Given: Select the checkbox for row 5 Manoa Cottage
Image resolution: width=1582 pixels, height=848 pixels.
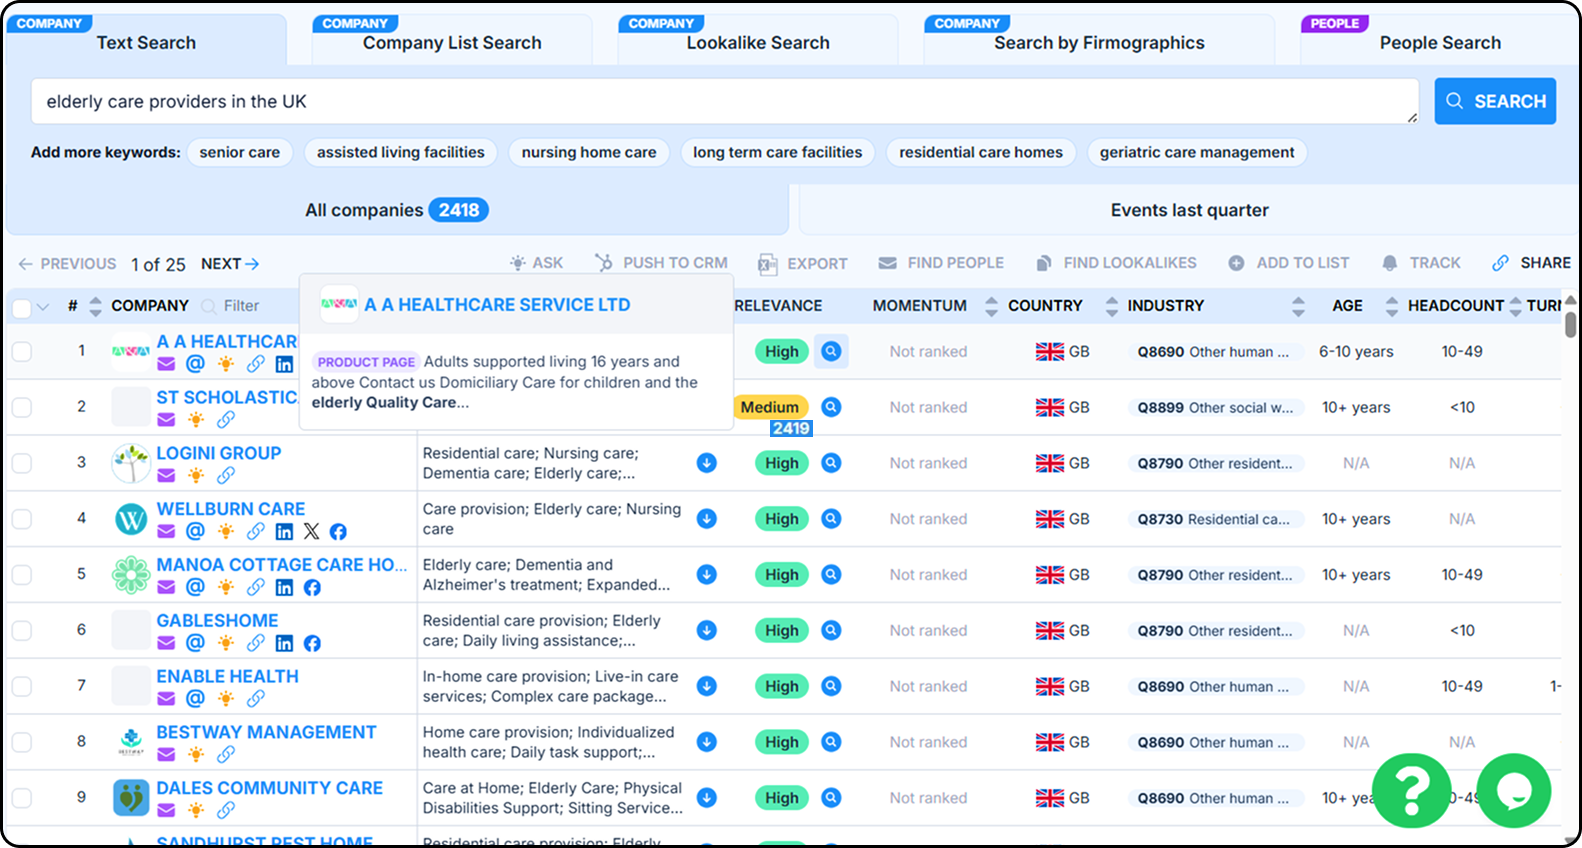Looking at the screenshot, I should pyautogui.click(x=22, y=575).
